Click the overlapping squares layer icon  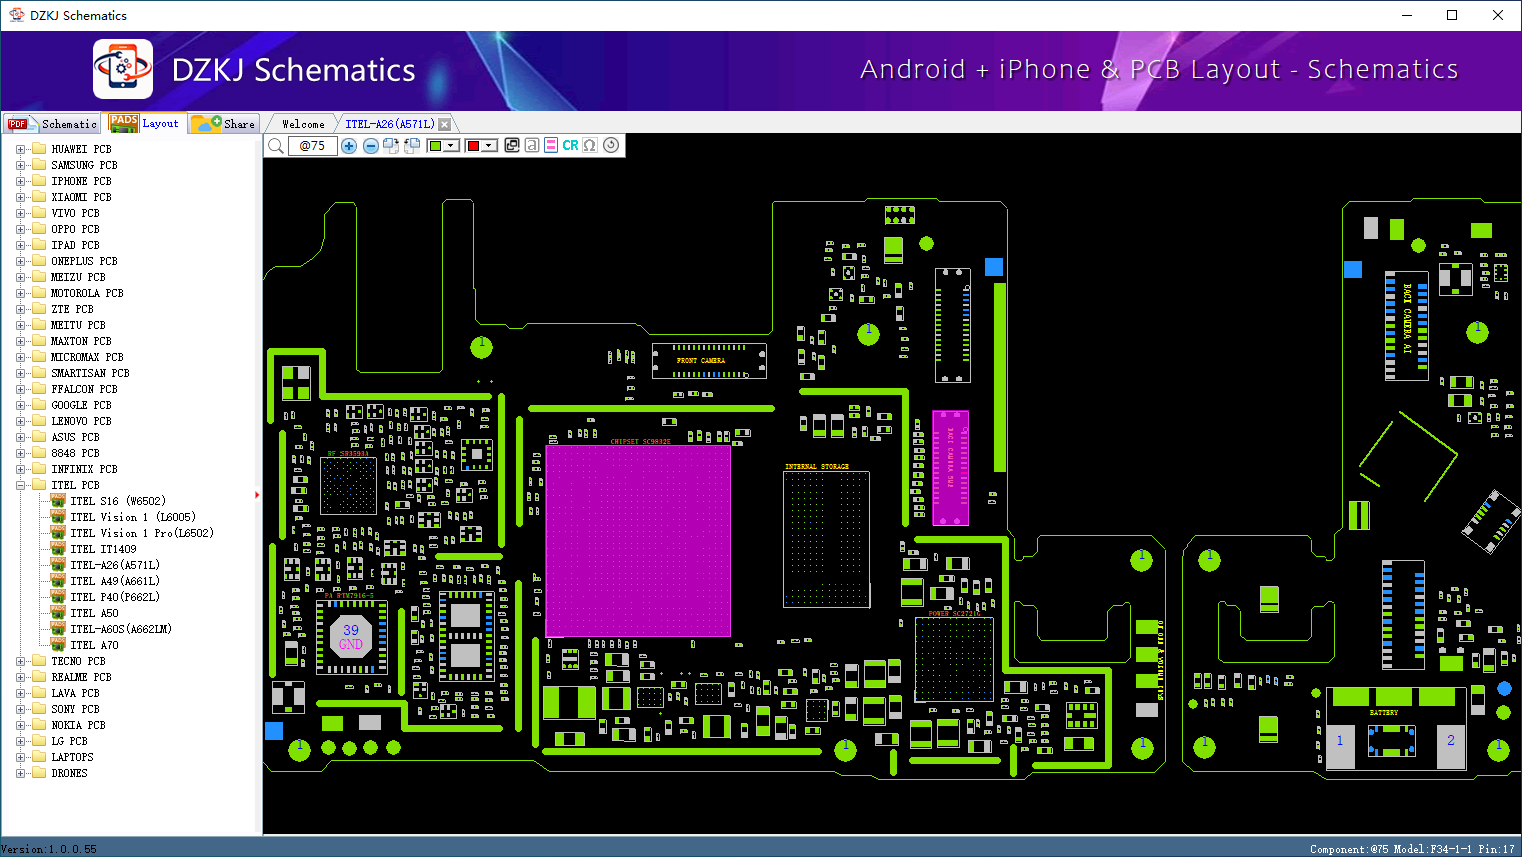512,145
